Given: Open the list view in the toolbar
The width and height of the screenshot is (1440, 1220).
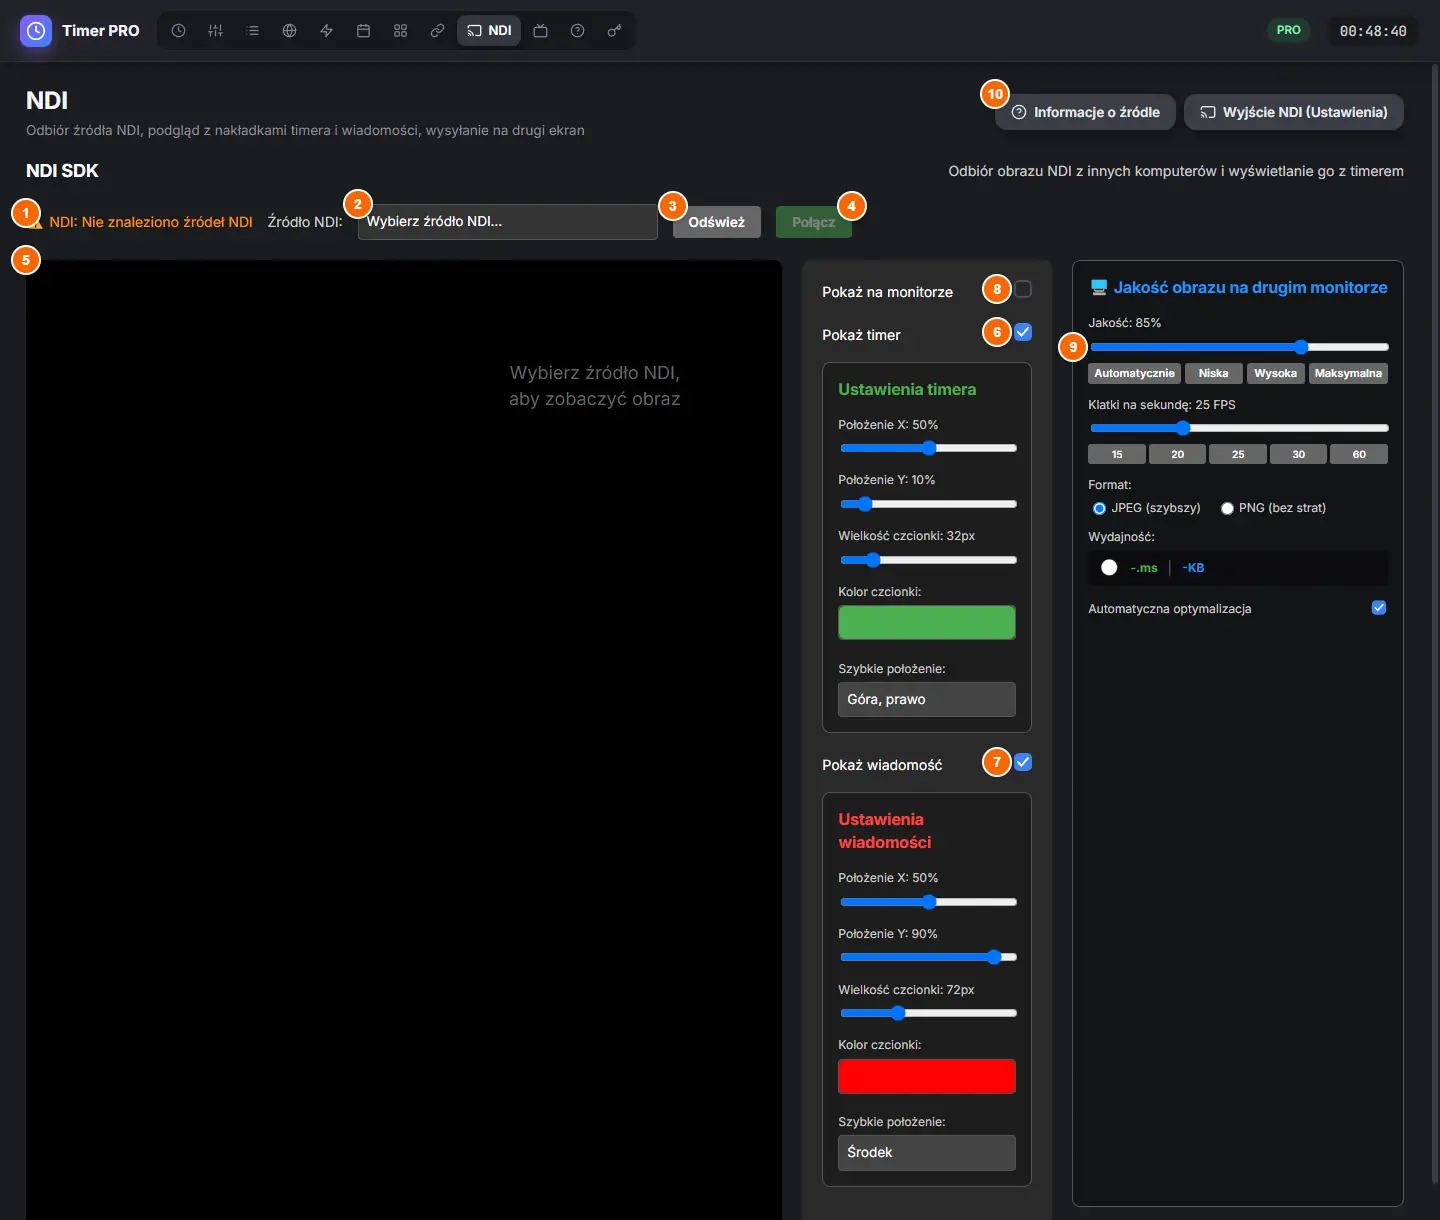Looking at the screenshot, I should [252, 31].
